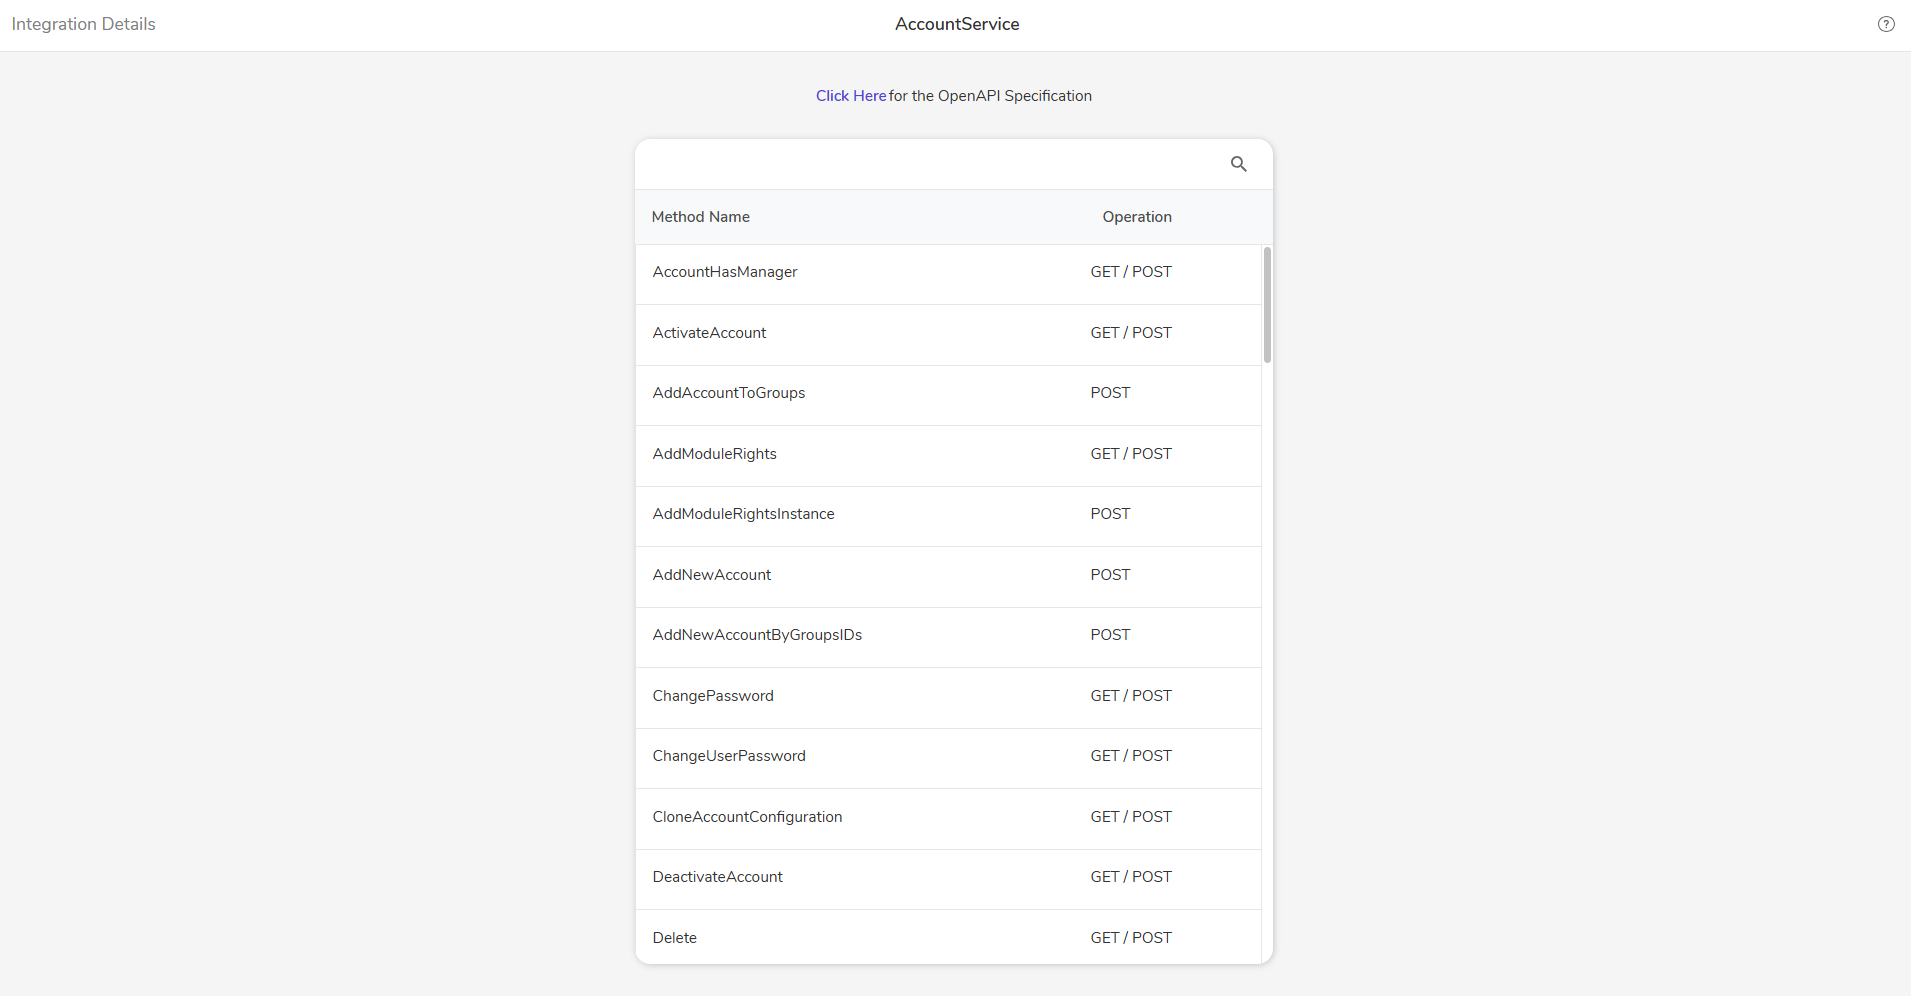
Task: Open the help question mark icon
Action: click(1886, 24)
